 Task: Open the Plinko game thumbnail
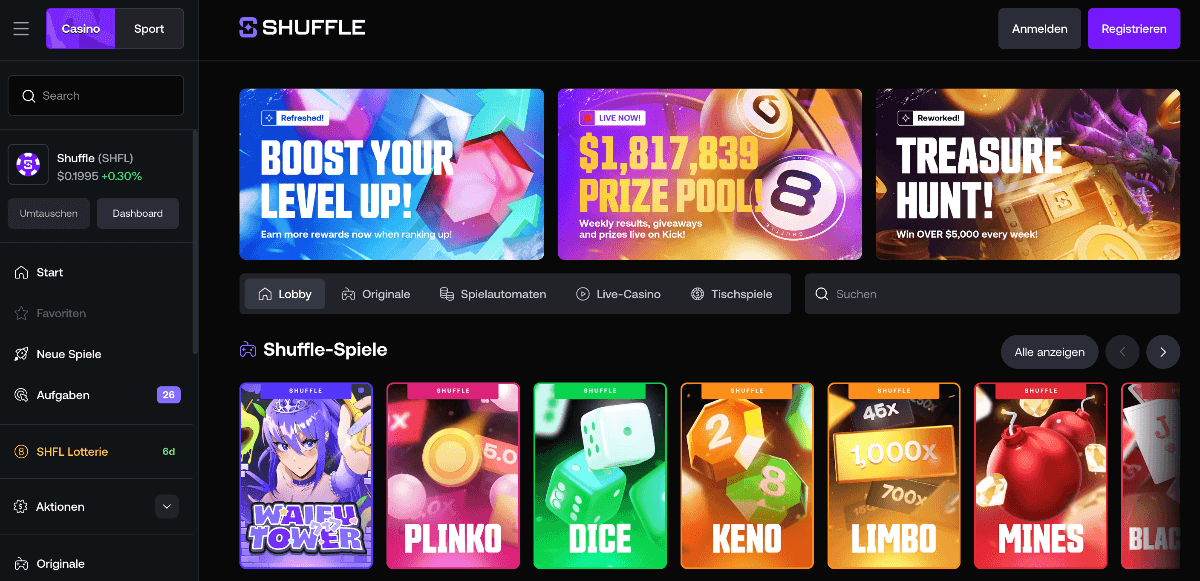point(453,476)
